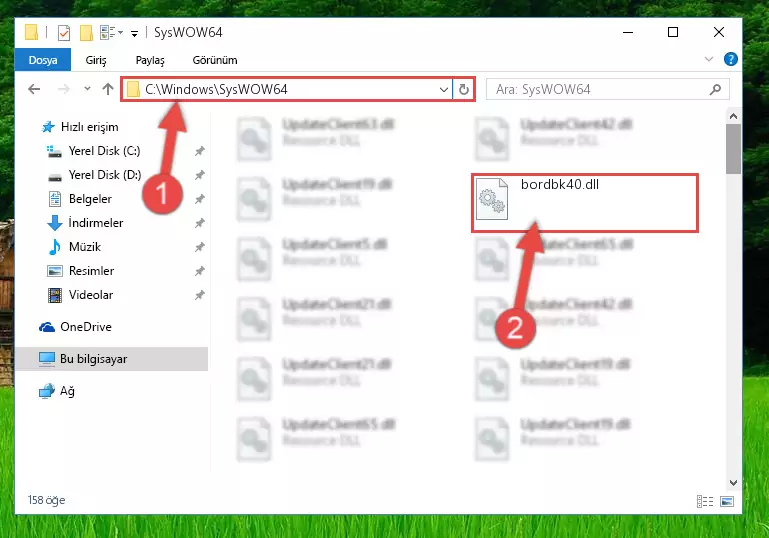The width and height of the screenshot is (769, 538).
Task: Click the search magnifier icon
Action: [x=716, y=89]
